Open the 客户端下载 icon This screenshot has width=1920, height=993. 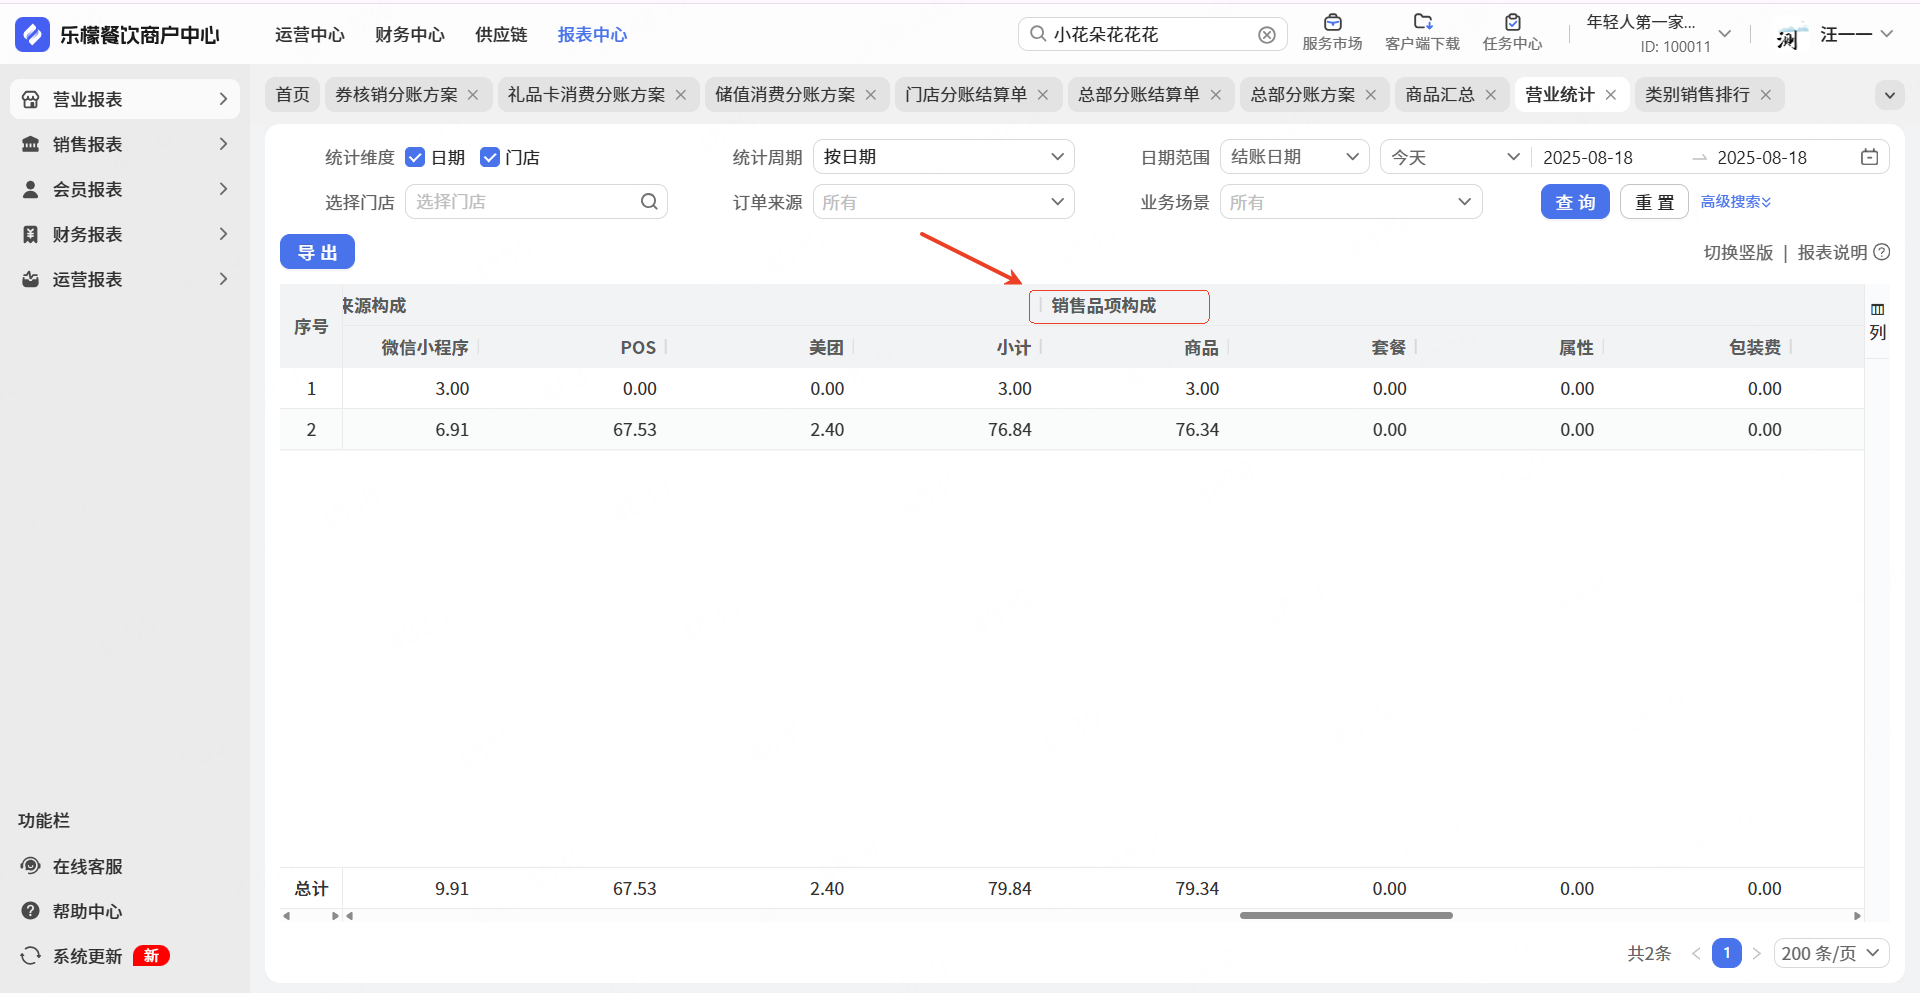tap(1423, 22)
